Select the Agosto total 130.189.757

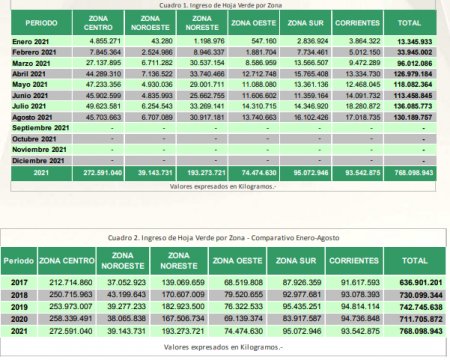coord(413,117)
